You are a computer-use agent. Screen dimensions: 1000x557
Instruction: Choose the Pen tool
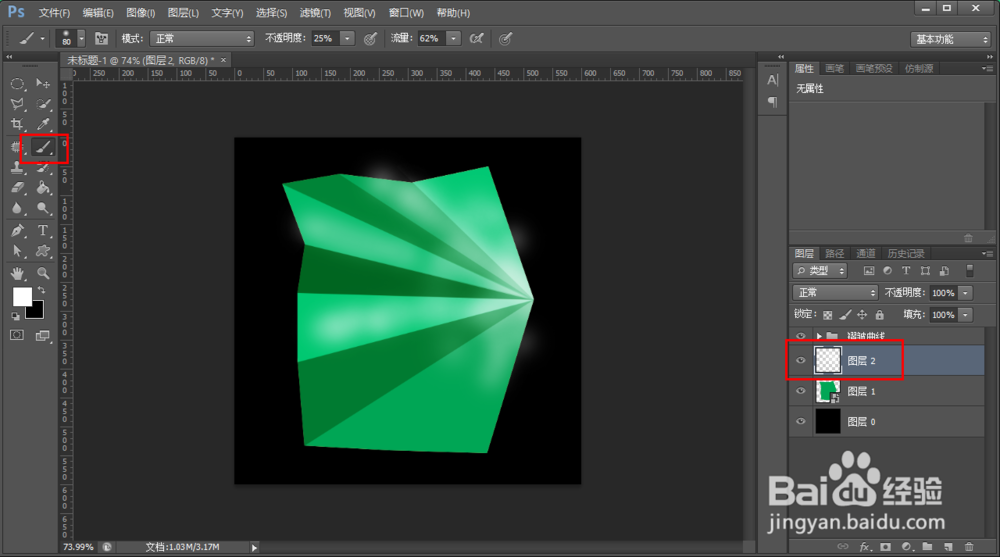pyautogui.click(x=18, y=230)
